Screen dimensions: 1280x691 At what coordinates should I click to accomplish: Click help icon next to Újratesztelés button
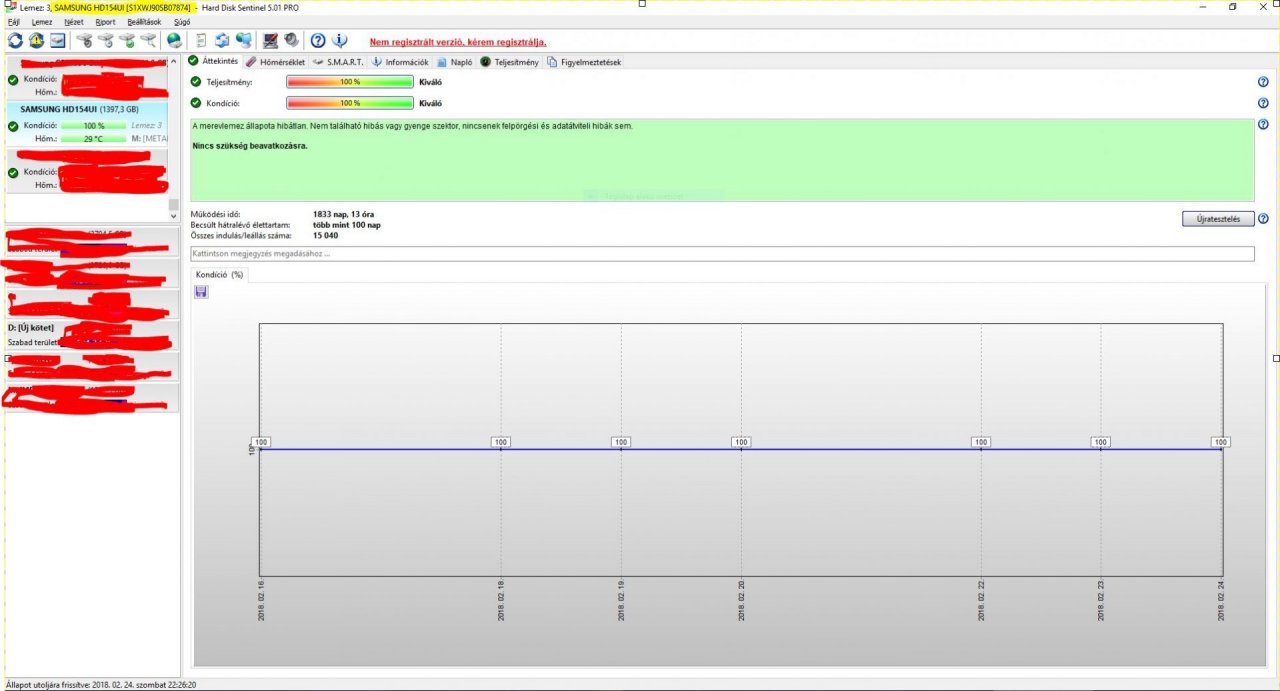point(1263,219)
